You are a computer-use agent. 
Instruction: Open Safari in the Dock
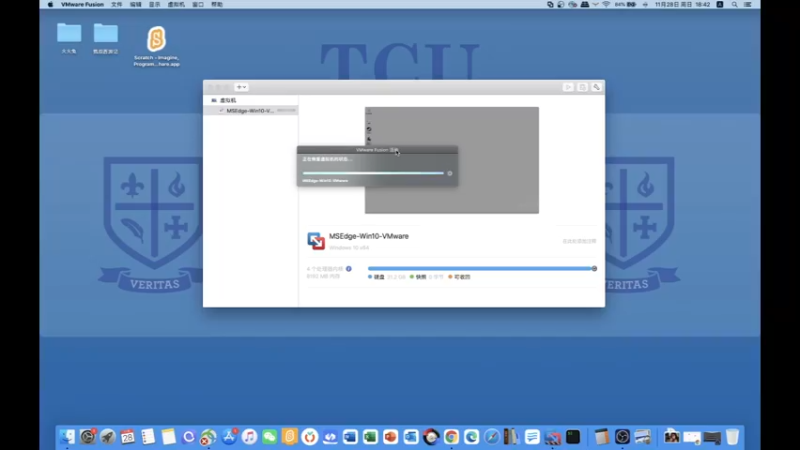click(x=492, y=437)
